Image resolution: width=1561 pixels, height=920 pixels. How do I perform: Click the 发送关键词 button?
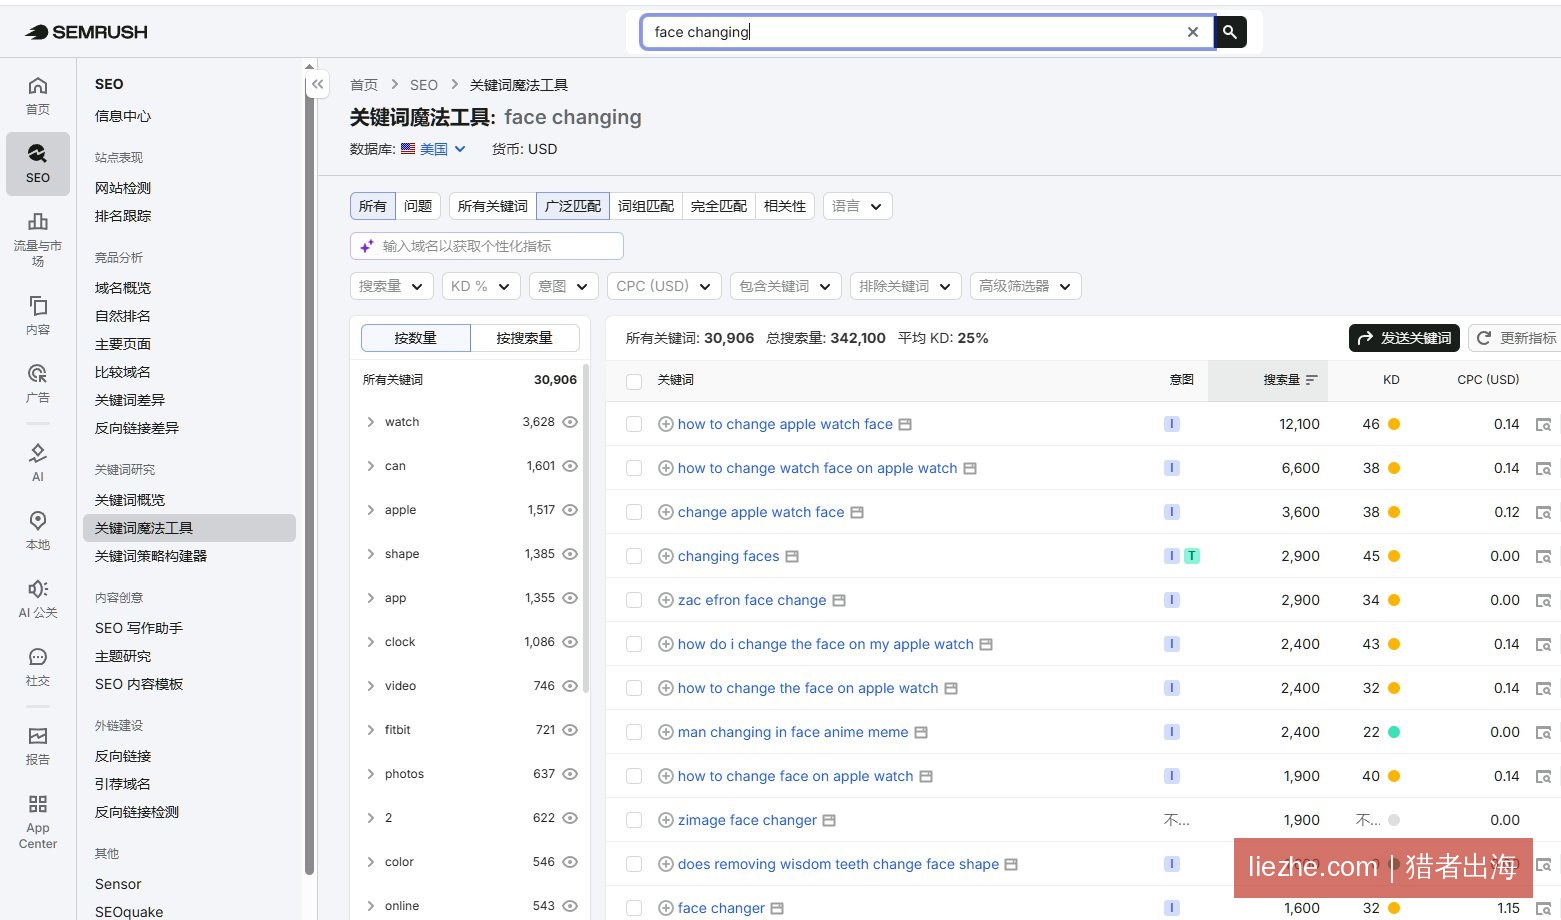[1404, 338]
